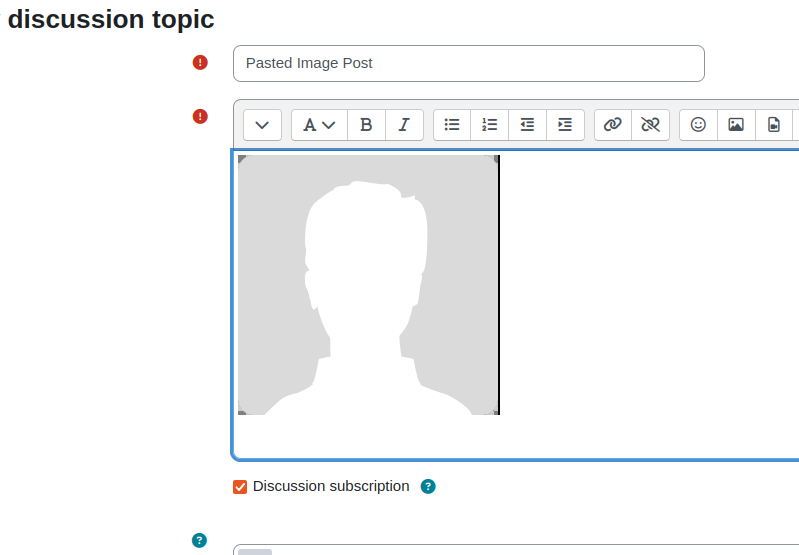The width and height of the screenshot is (799, 555).
Task: Outdent the current paragraph
Action: pos(527,125)
